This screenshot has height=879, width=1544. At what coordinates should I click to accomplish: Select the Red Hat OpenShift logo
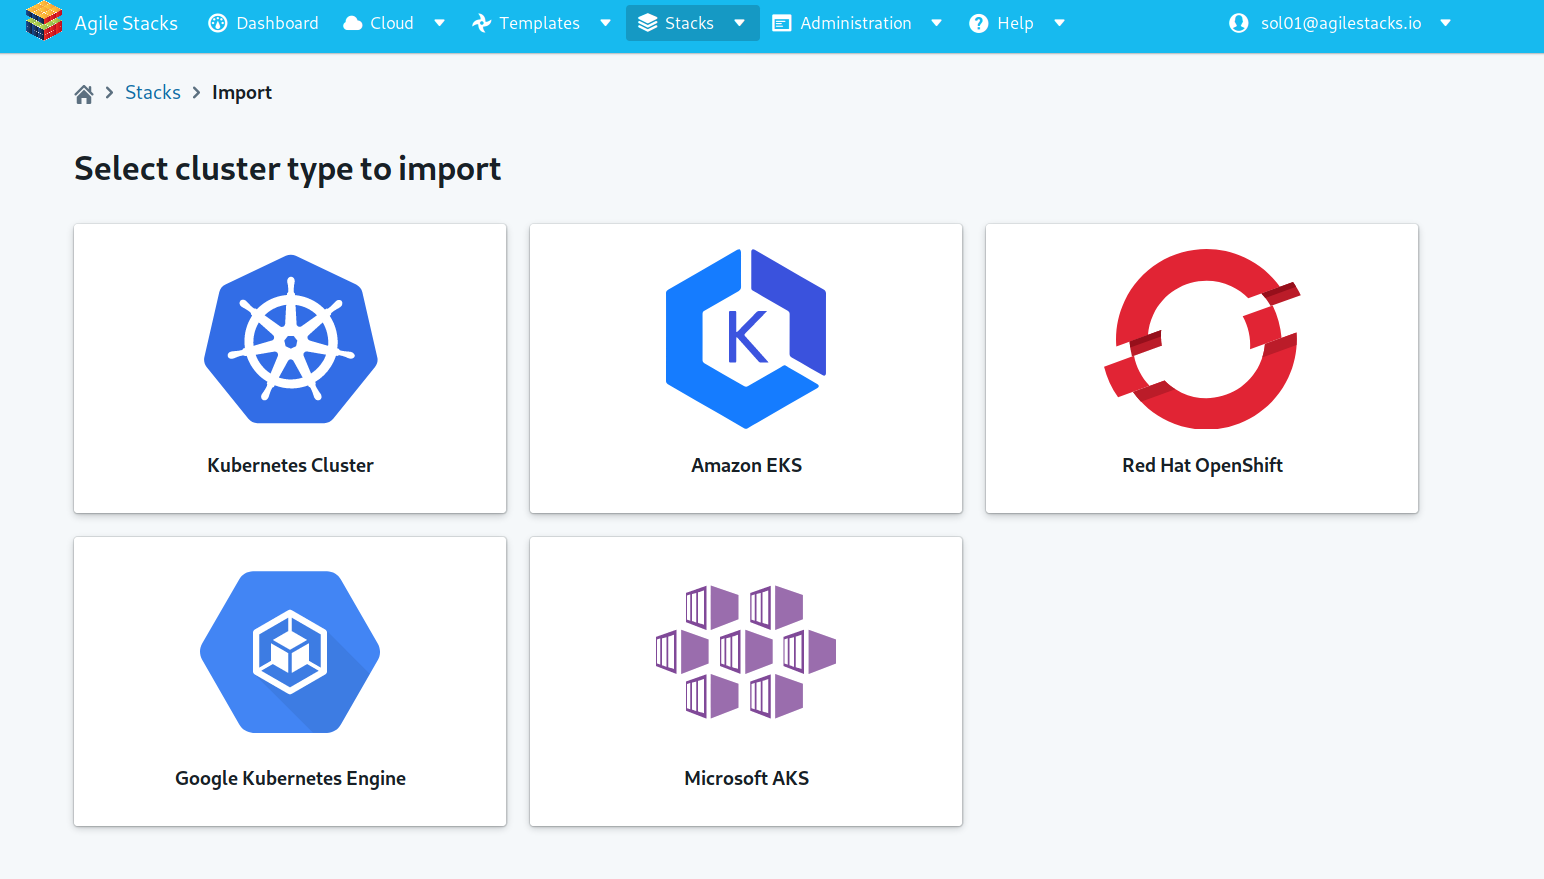(1202, 339)
